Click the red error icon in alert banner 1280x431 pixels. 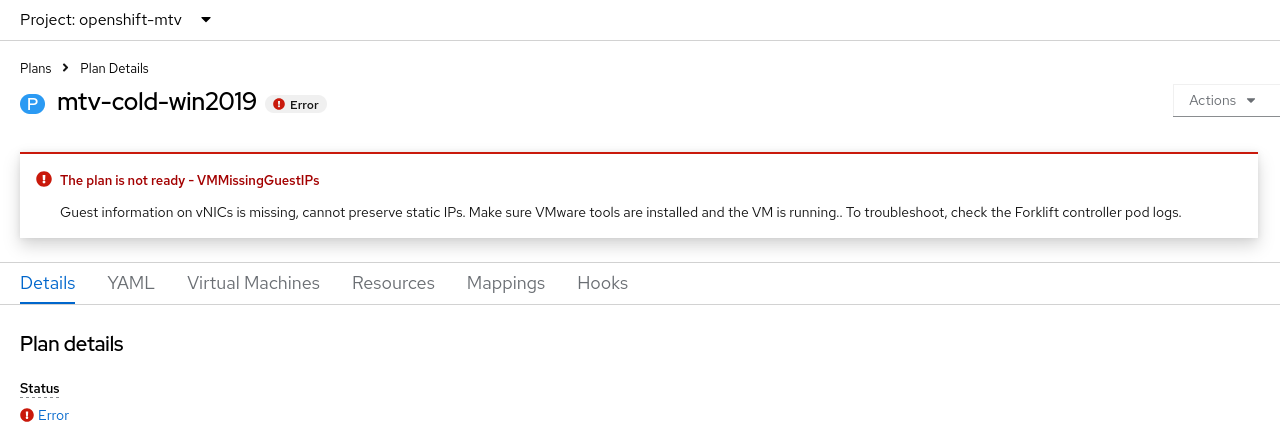click(x=44, y=180)
